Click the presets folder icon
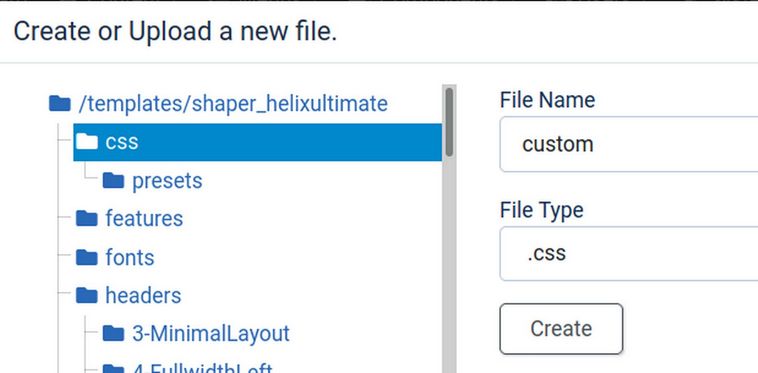The width and height of the screenshot is (758, 373). click(x=114, y=180)
